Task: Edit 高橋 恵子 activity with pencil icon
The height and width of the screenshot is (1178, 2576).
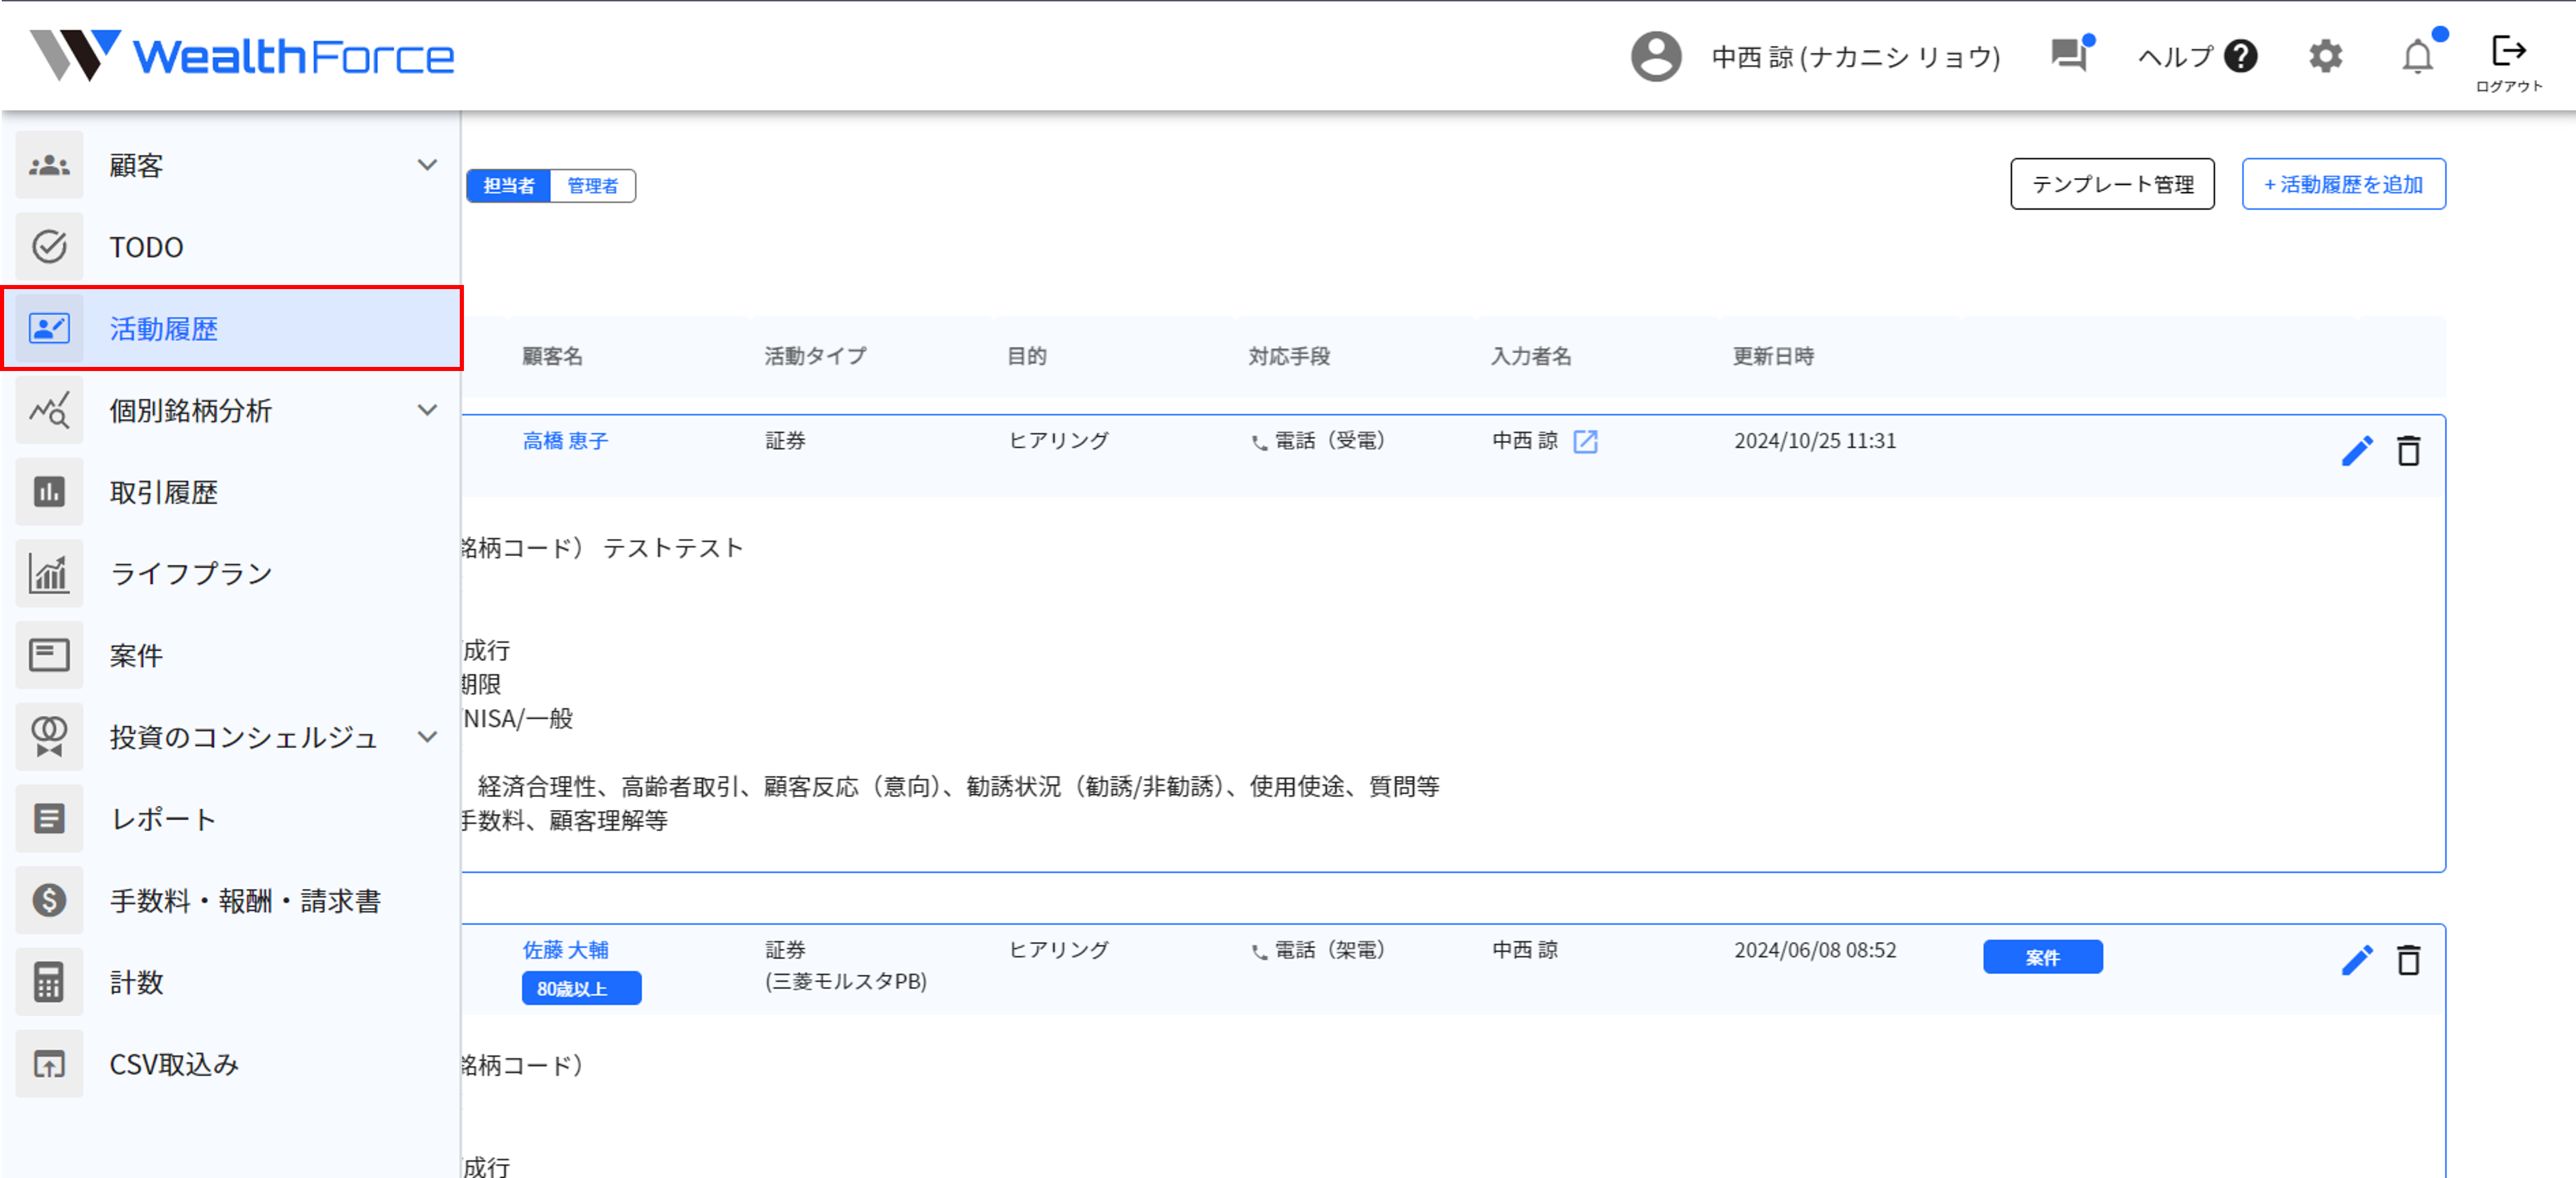Action: click(2356, 451)
